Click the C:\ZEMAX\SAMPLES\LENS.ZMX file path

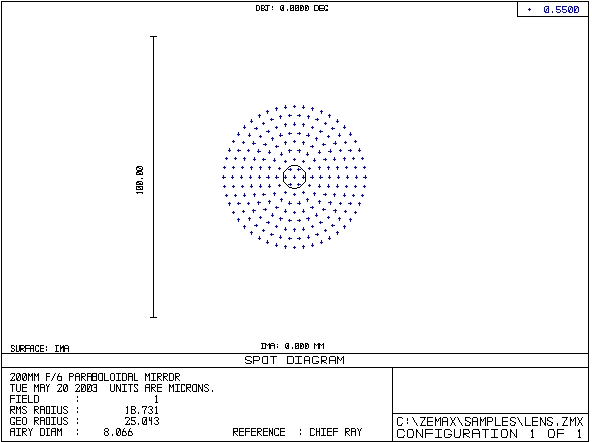point(490,422)
